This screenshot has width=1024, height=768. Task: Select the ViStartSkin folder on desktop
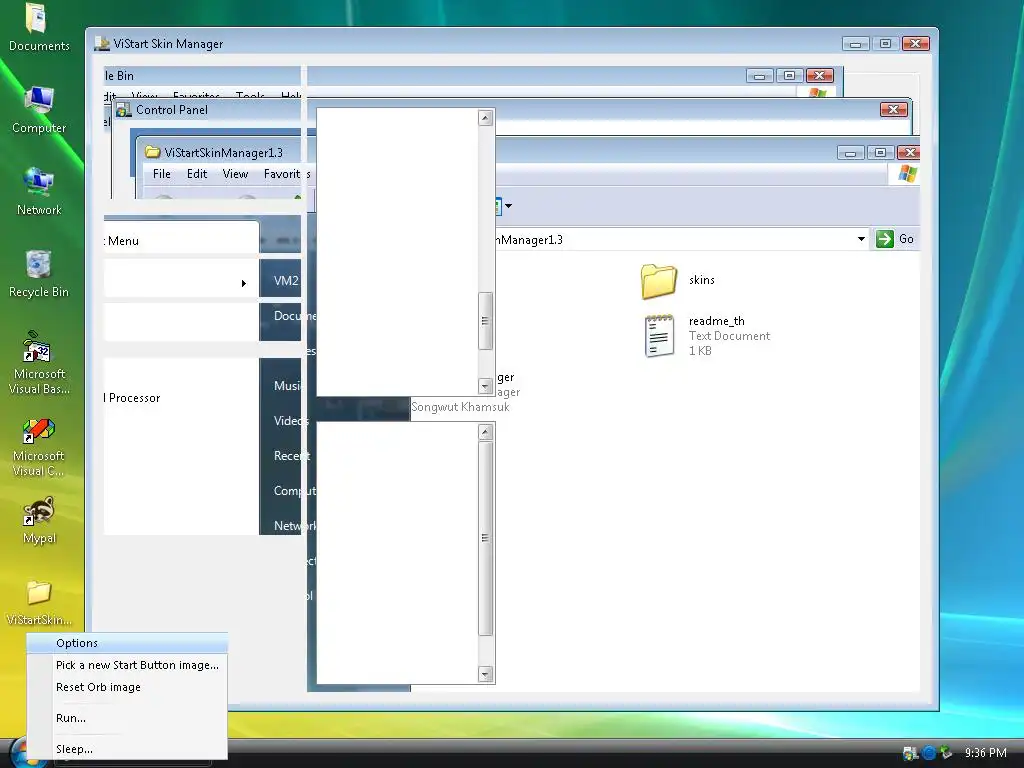pos(39,603)
